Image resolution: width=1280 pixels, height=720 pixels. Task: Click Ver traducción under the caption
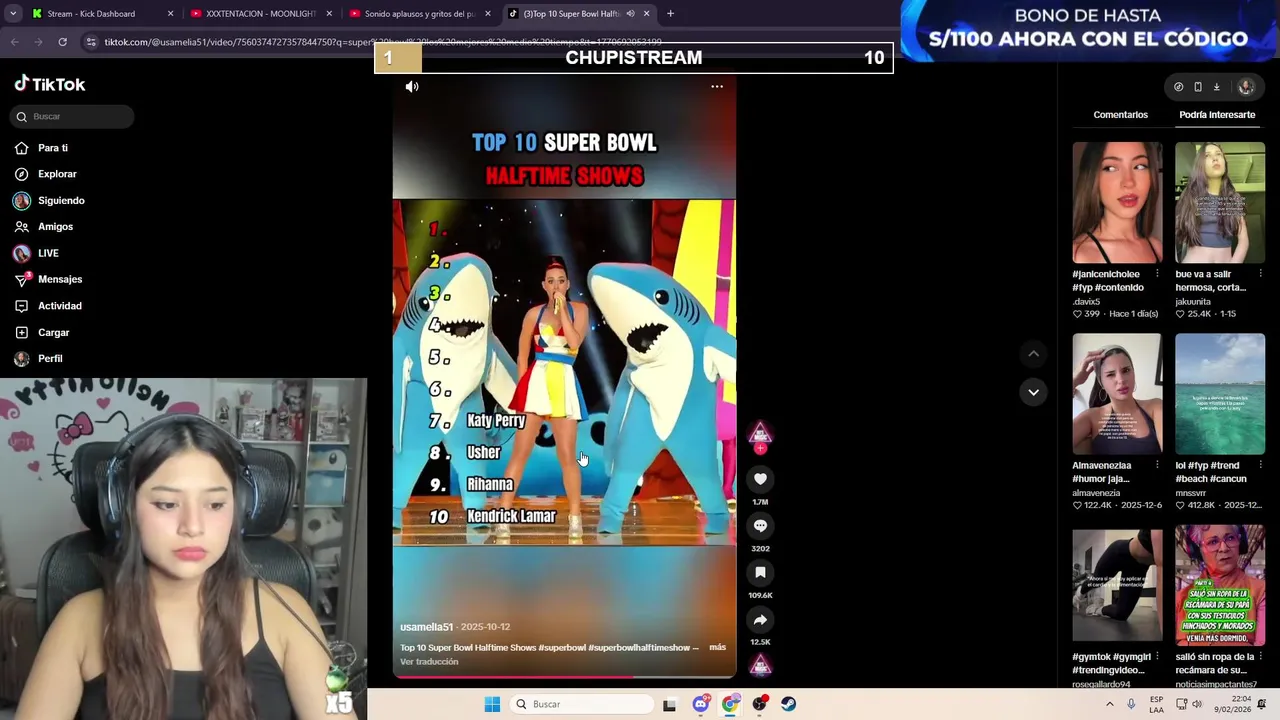pos(429,661)
